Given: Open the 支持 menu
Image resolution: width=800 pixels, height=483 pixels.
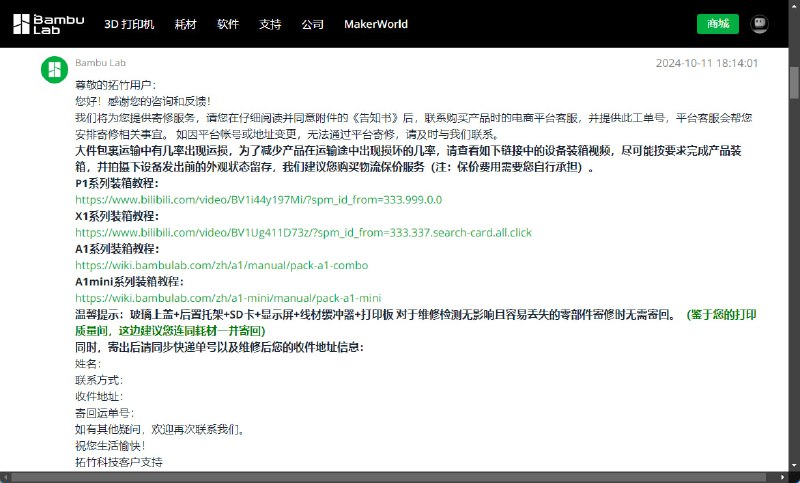Looking at the screenshot, I should (x=270, y=24).
